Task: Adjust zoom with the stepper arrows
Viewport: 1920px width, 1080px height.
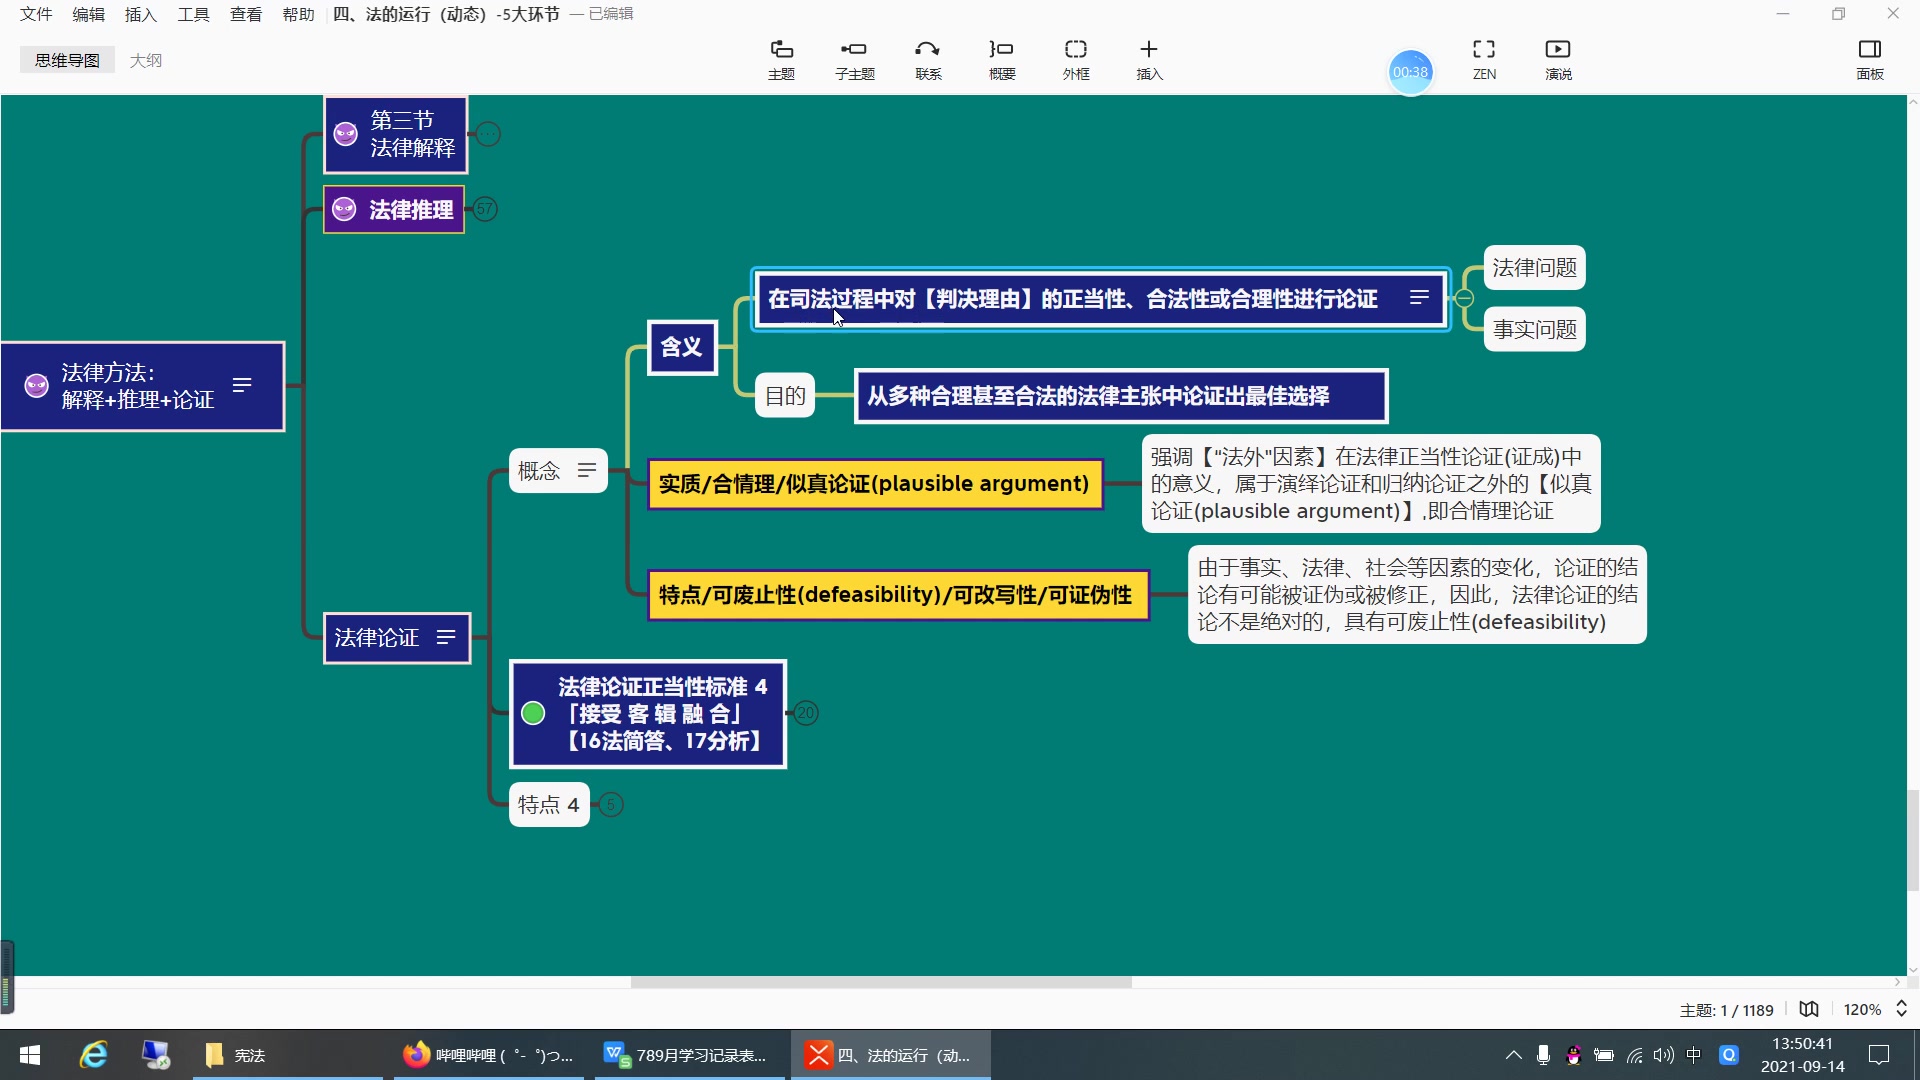Action: pos(1901,1009)
